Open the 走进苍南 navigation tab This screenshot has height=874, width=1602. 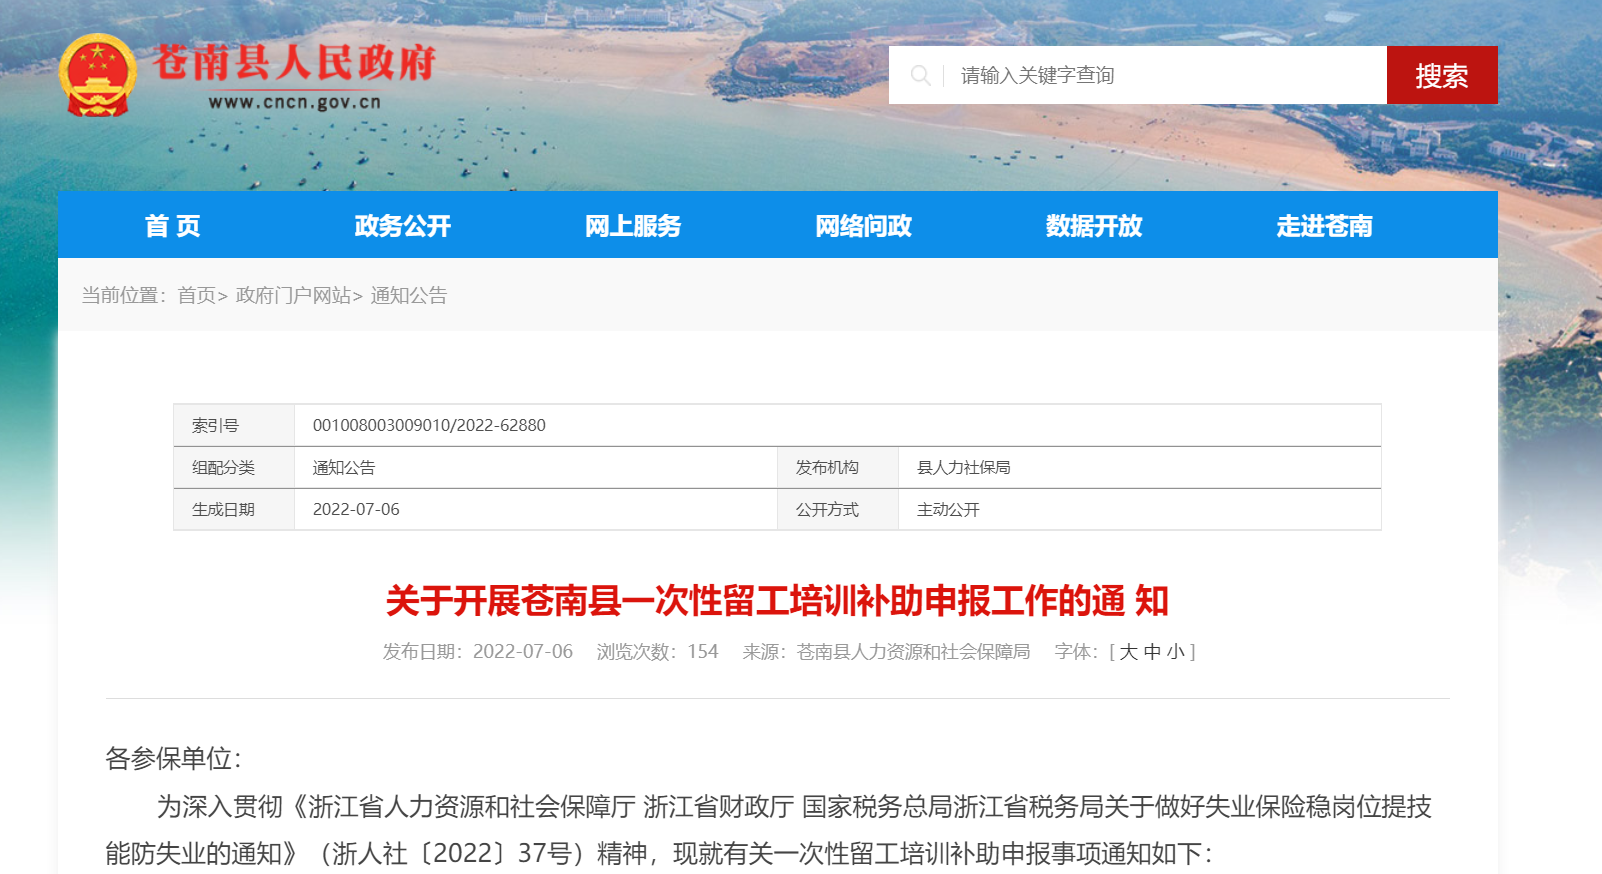click(1324, 226)
